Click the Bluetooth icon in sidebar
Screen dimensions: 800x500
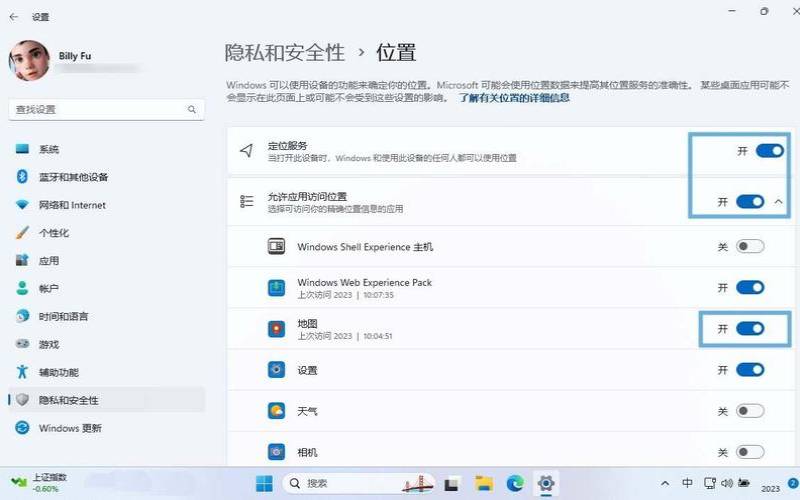click(22, 177)
